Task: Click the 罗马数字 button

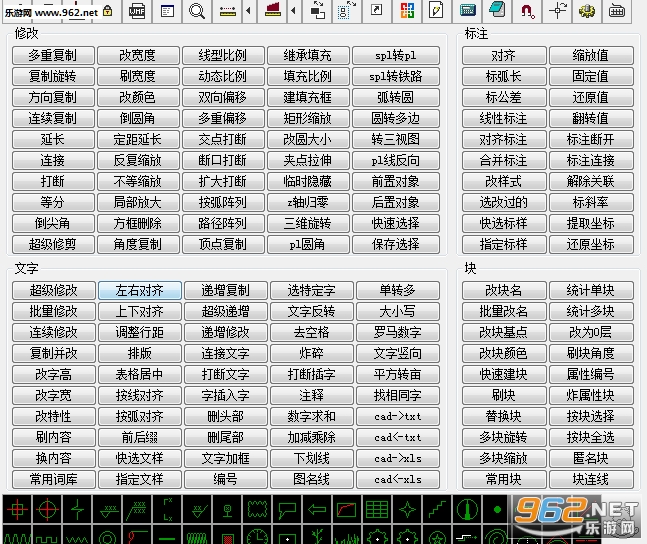Action: click(398, 333)
